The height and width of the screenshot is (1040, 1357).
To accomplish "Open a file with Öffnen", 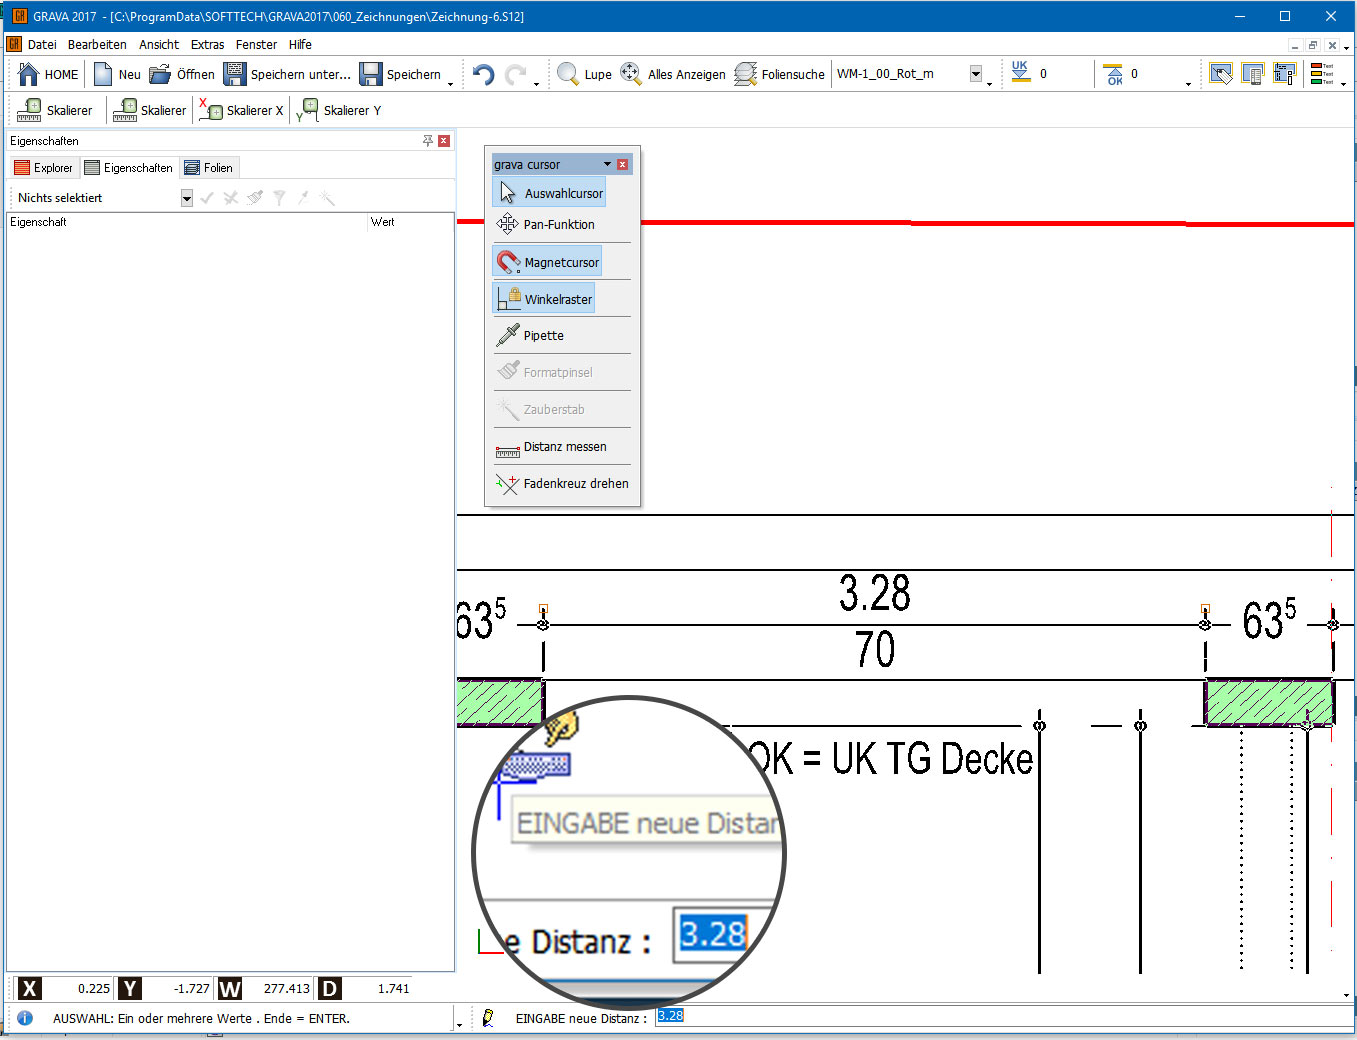I will pyautogui.click(x=182, y=74).
